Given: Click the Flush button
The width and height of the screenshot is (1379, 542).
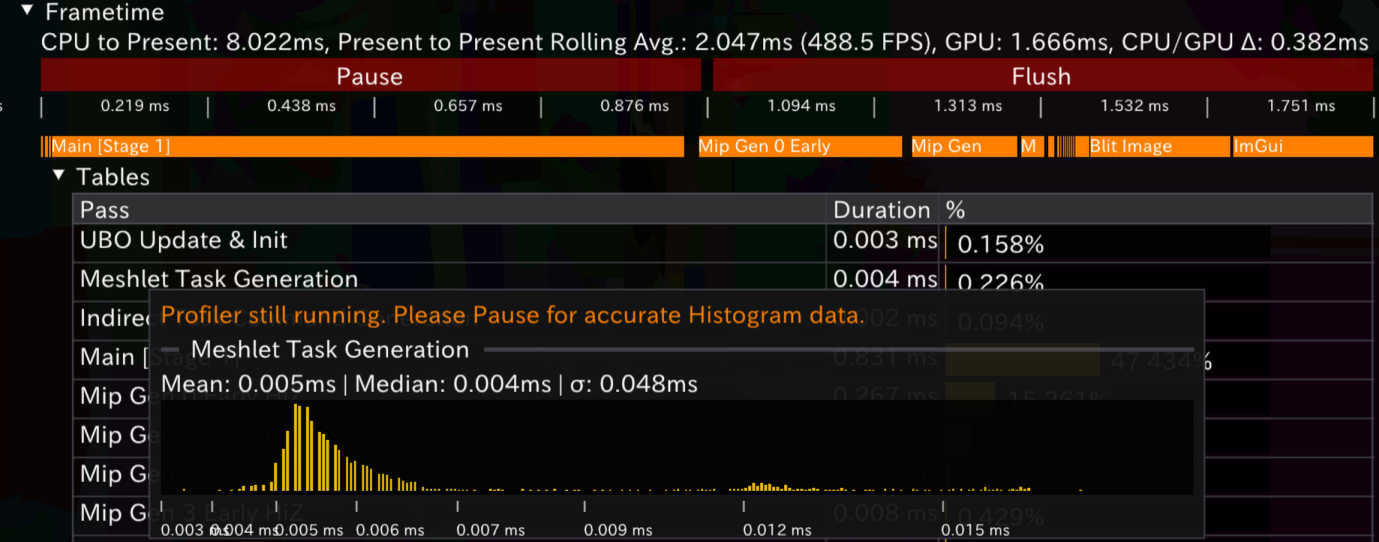Looking at the screenshot, I should pyautogui.click(x=1041, y=76).
